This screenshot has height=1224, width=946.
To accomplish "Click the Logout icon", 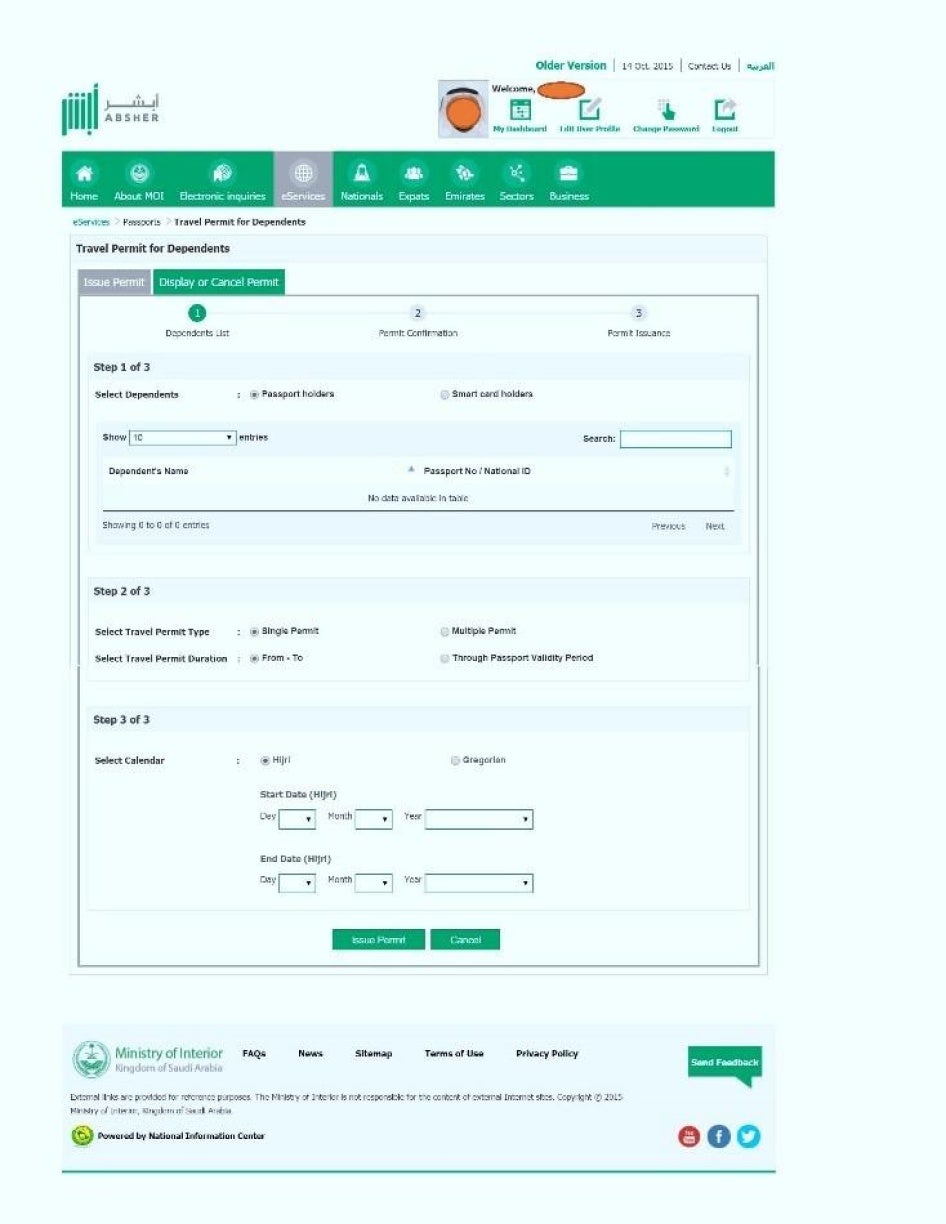I will [x=725, y=110].
